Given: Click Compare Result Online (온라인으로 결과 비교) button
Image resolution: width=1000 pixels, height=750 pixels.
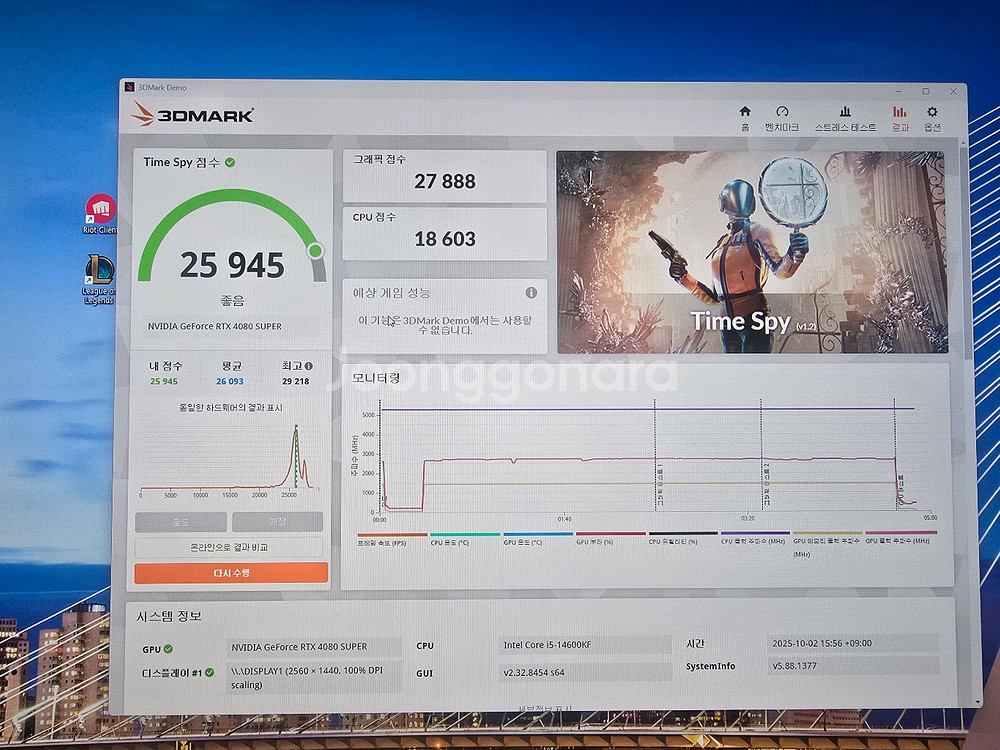Looking at the screenshot, I should click(x=229, y=548).
